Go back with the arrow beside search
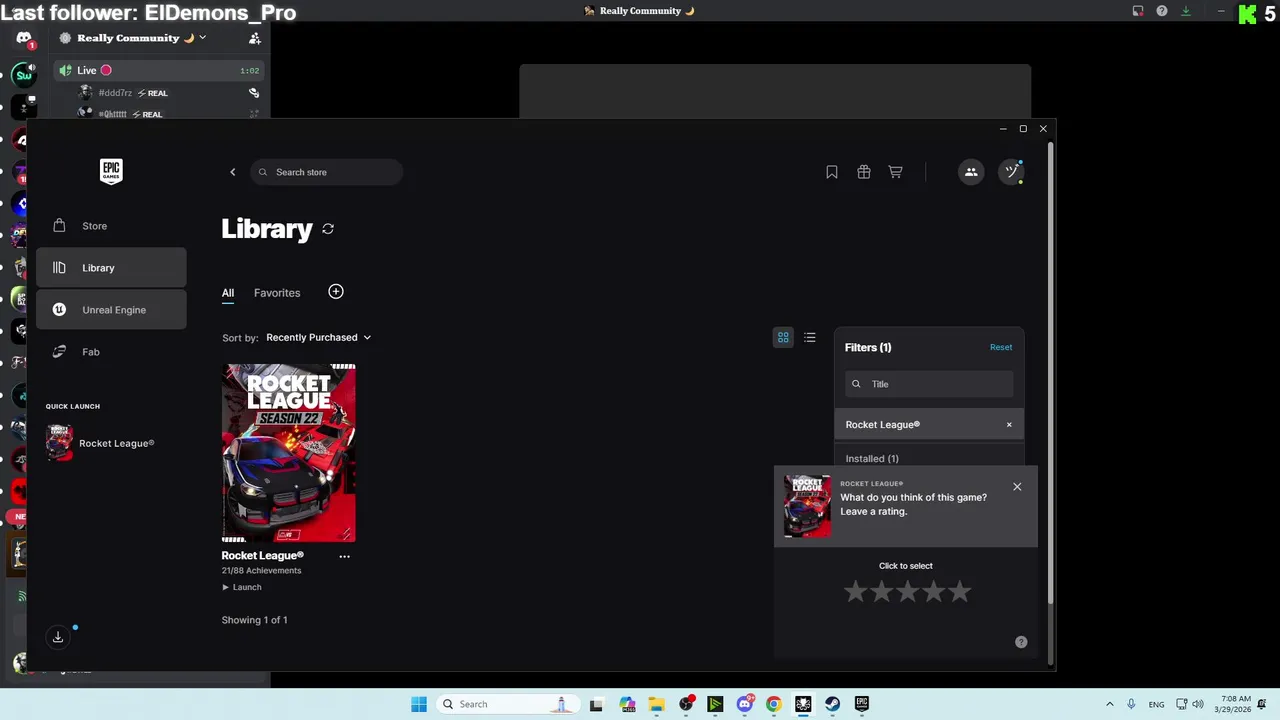 click(233, 172)
